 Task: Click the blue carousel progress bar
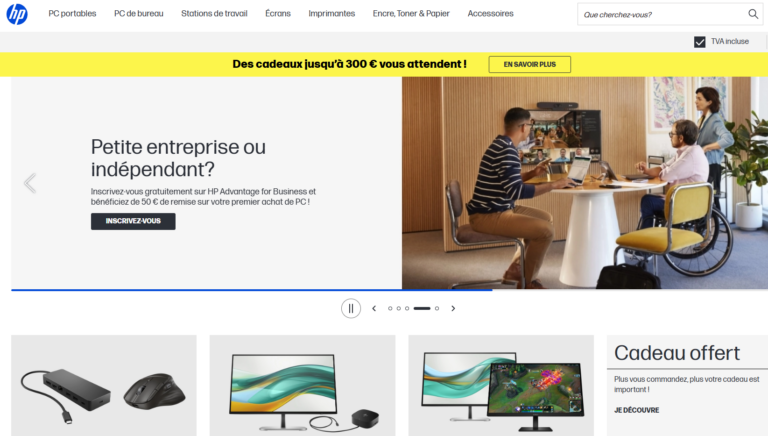point(252,290)
